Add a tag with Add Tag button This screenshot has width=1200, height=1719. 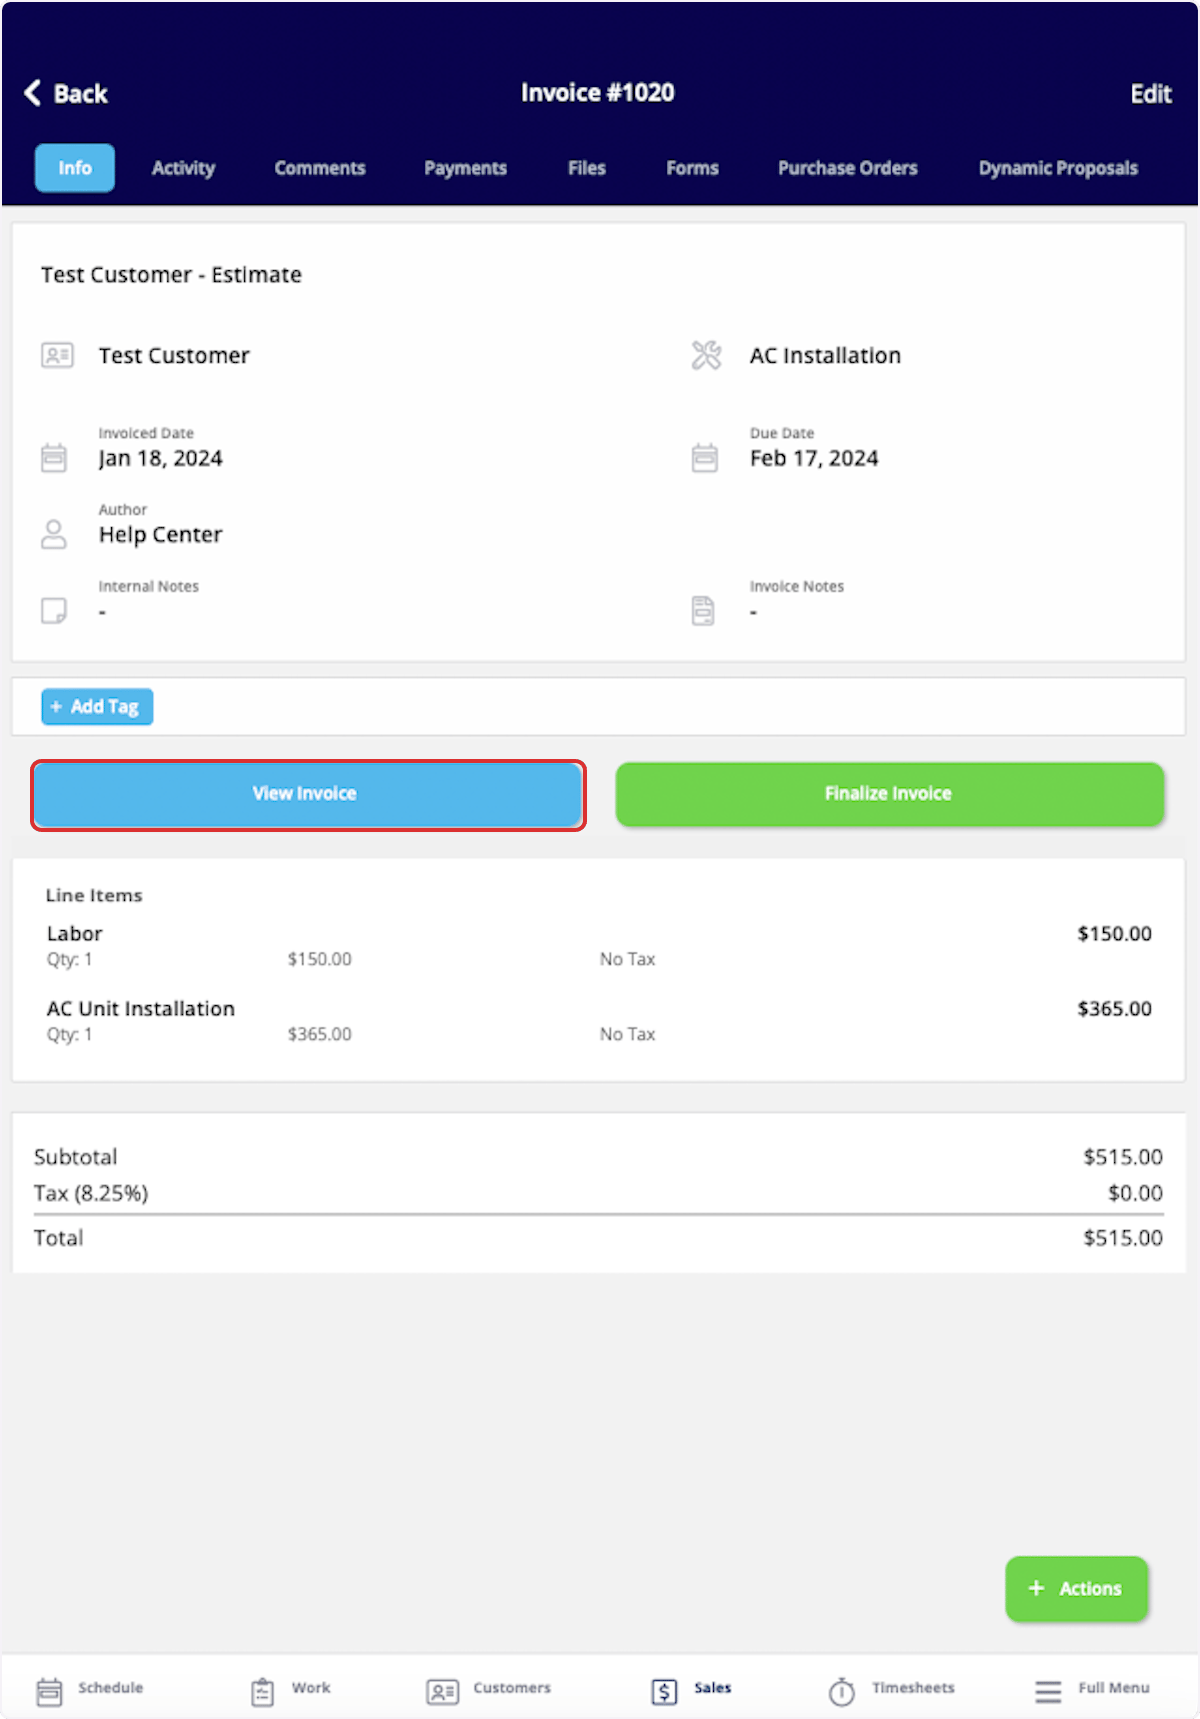97,706
